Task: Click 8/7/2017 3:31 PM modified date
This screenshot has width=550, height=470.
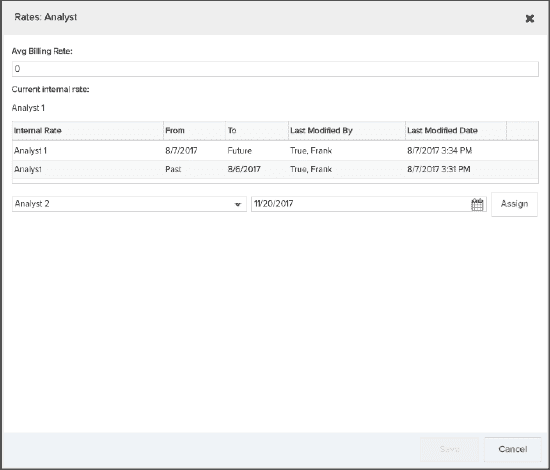Action: point(438,169)
